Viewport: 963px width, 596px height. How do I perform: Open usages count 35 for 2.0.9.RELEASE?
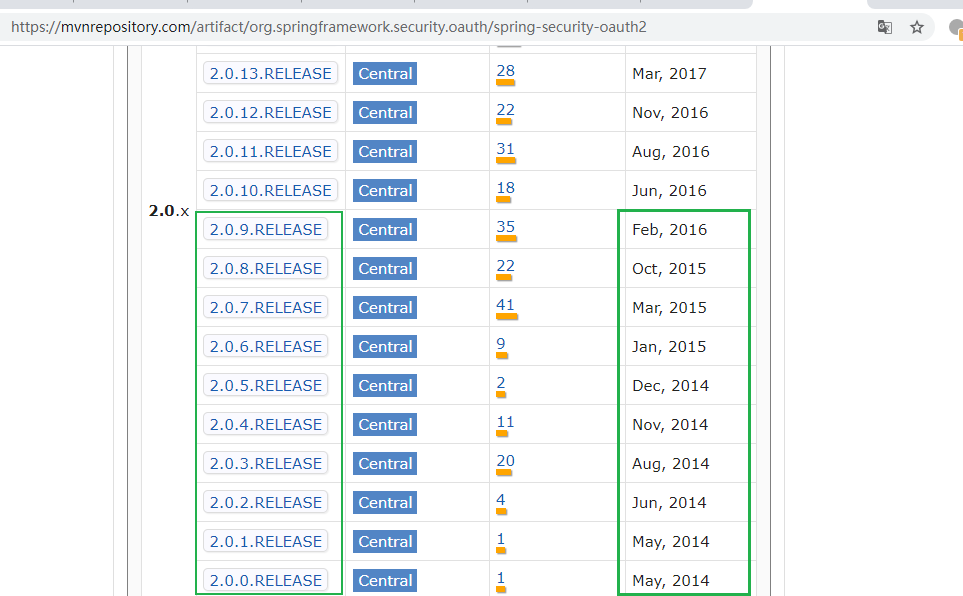coord(505,227)
